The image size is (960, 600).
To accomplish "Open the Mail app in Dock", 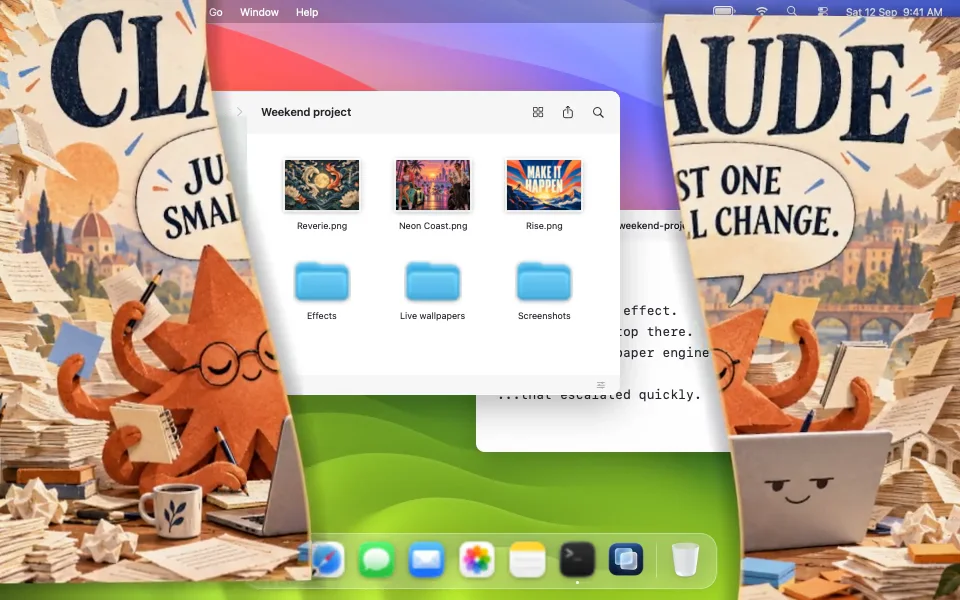I will point(427,559).
